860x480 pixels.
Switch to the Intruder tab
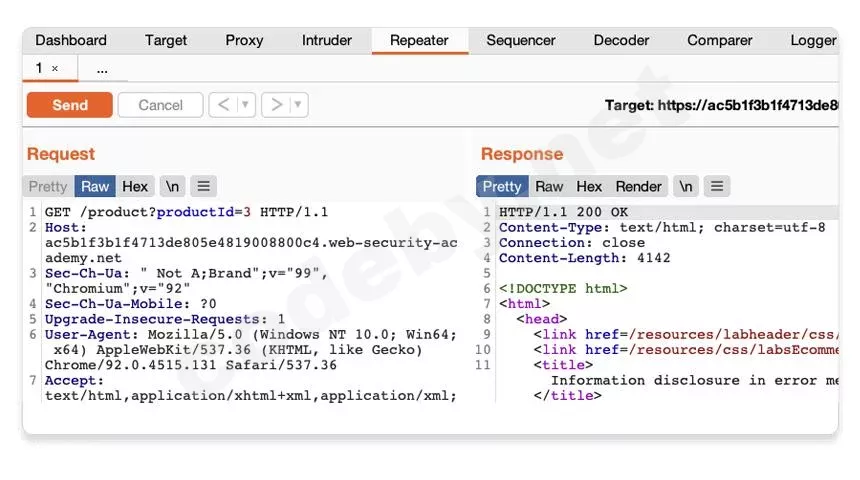click(327, 40)
